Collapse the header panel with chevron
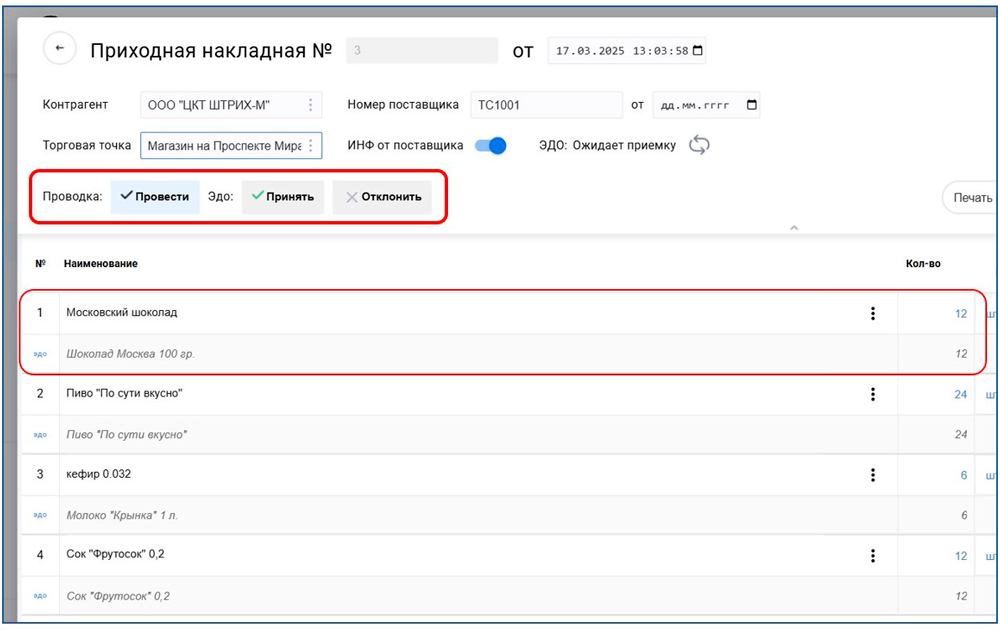1000x630 pixels. [x=794, y=228]
